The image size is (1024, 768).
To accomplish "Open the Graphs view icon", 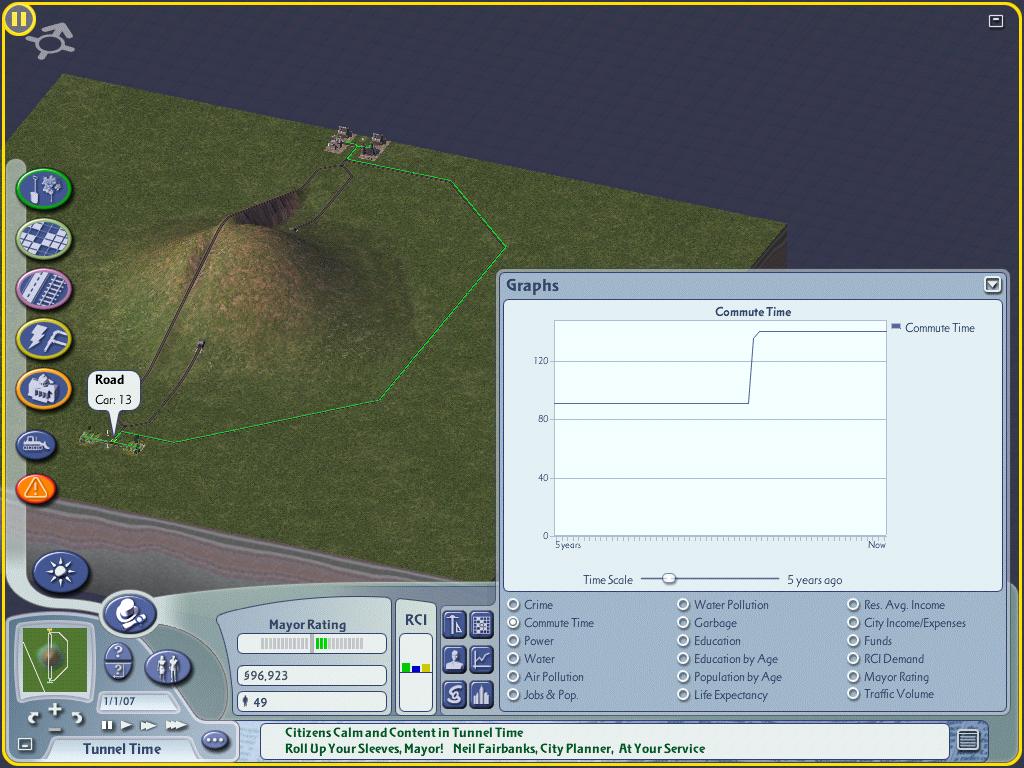I will 482,660.
